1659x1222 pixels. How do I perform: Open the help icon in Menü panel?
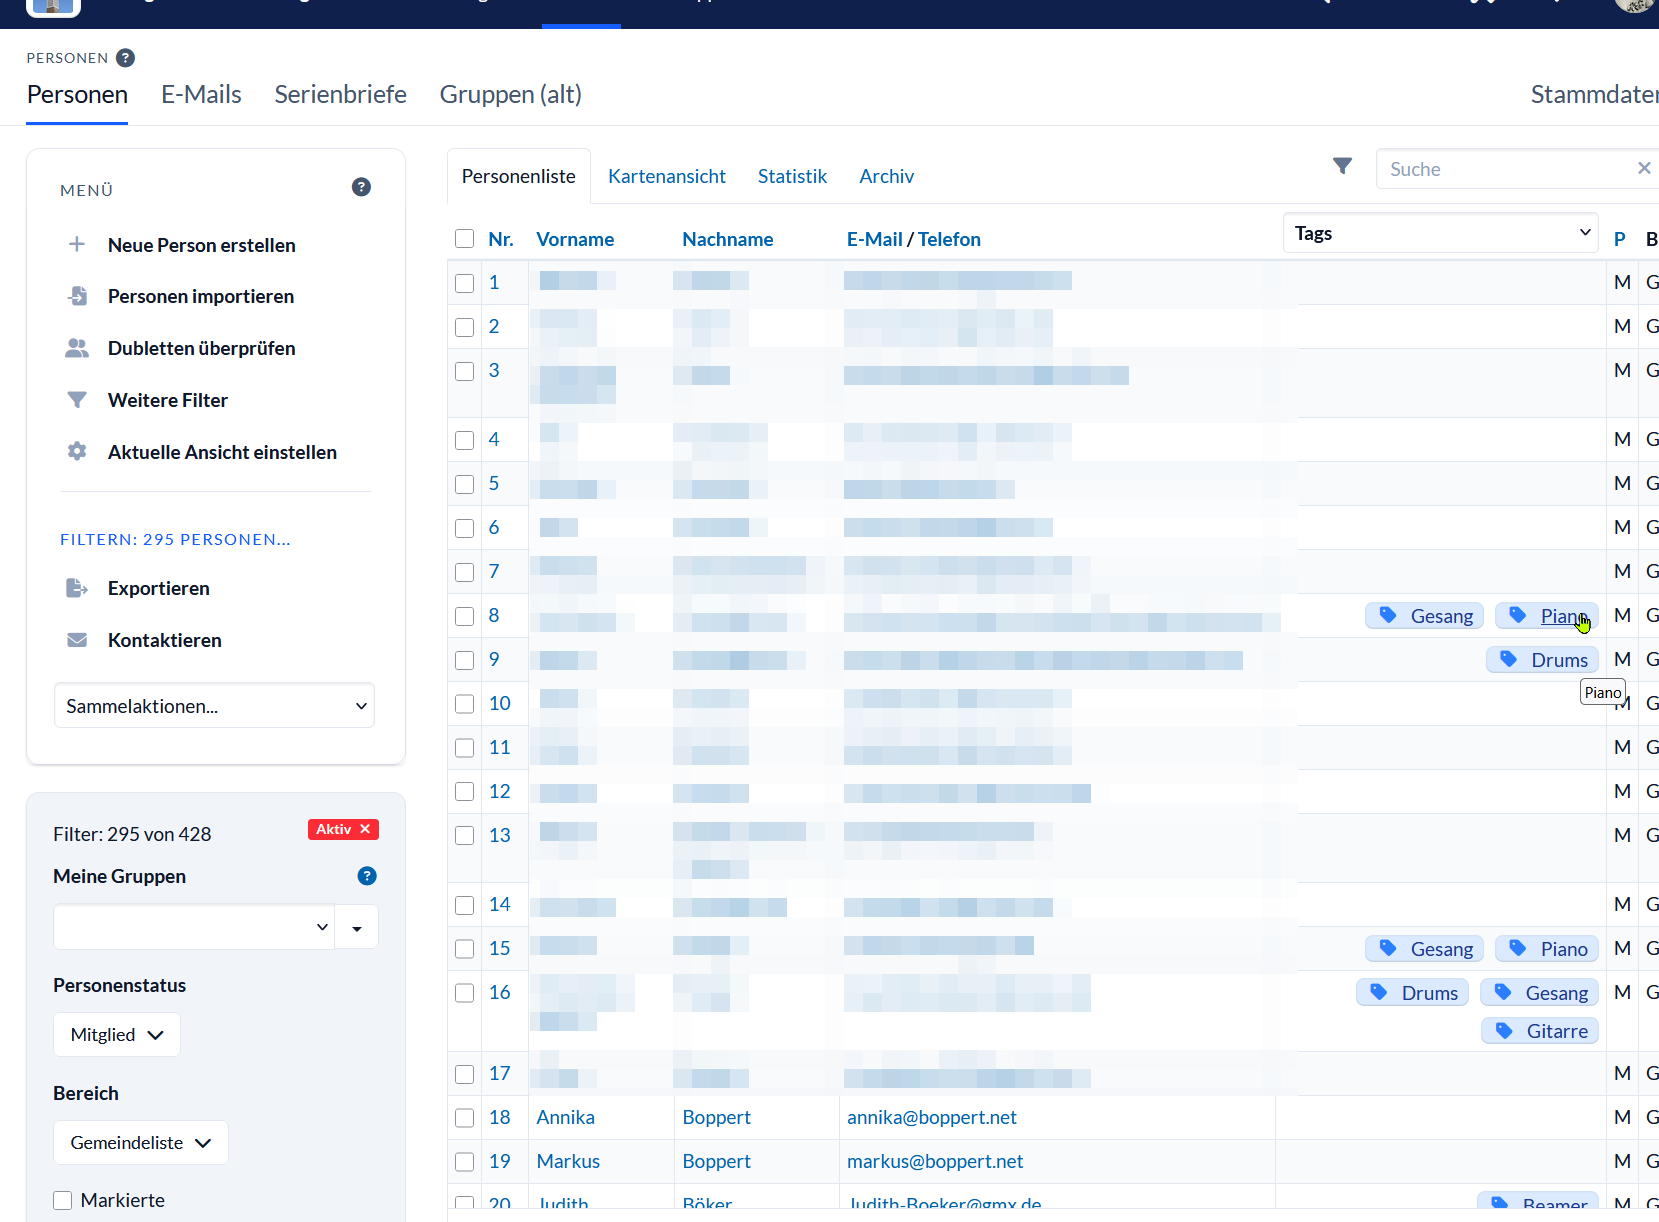pyautogui.click(x=361, y=187)
